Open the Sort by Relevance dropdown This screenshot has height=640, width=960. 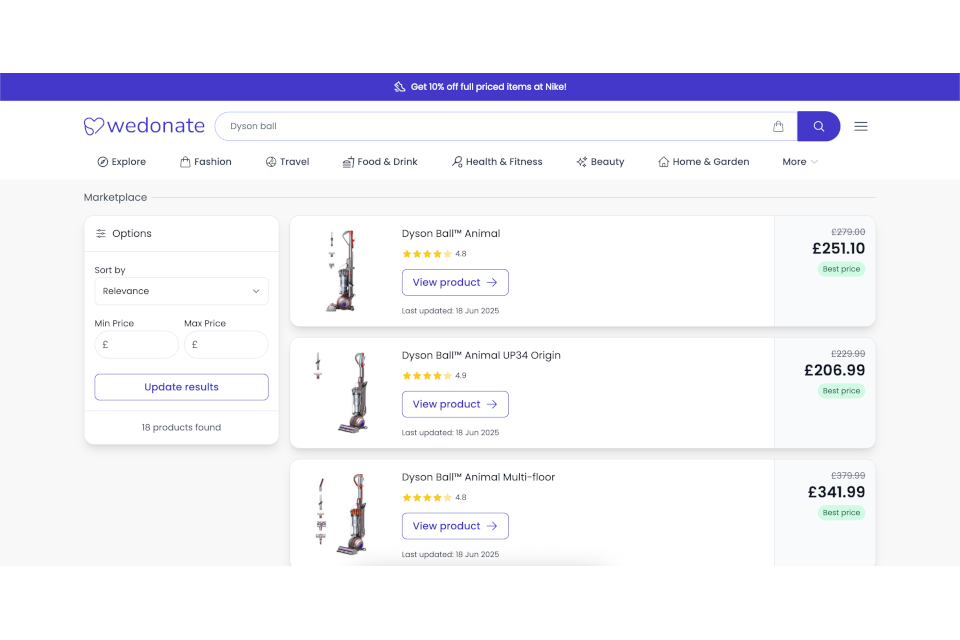[181, 291]
